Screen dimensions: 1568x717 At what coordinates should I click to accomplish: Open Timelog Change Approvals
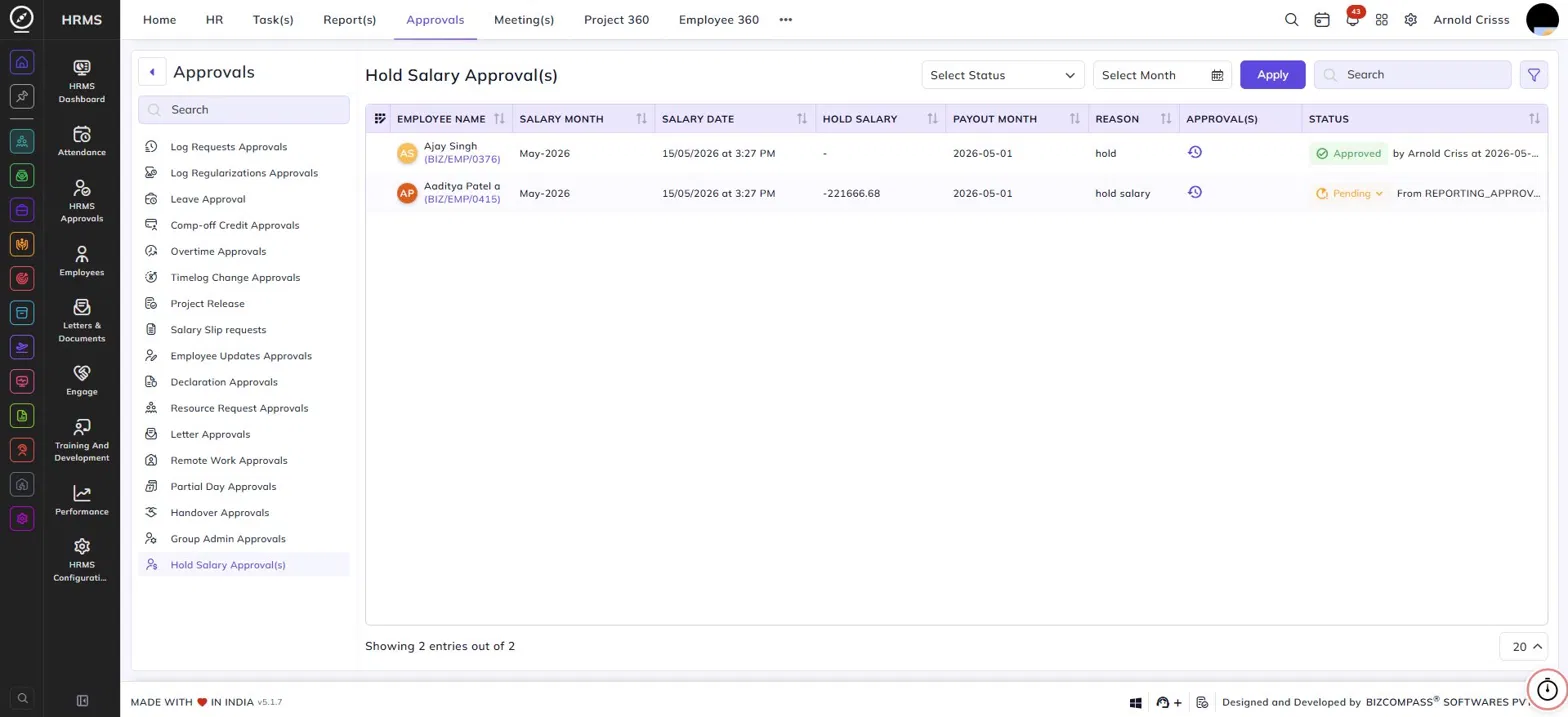pos(244,277)
